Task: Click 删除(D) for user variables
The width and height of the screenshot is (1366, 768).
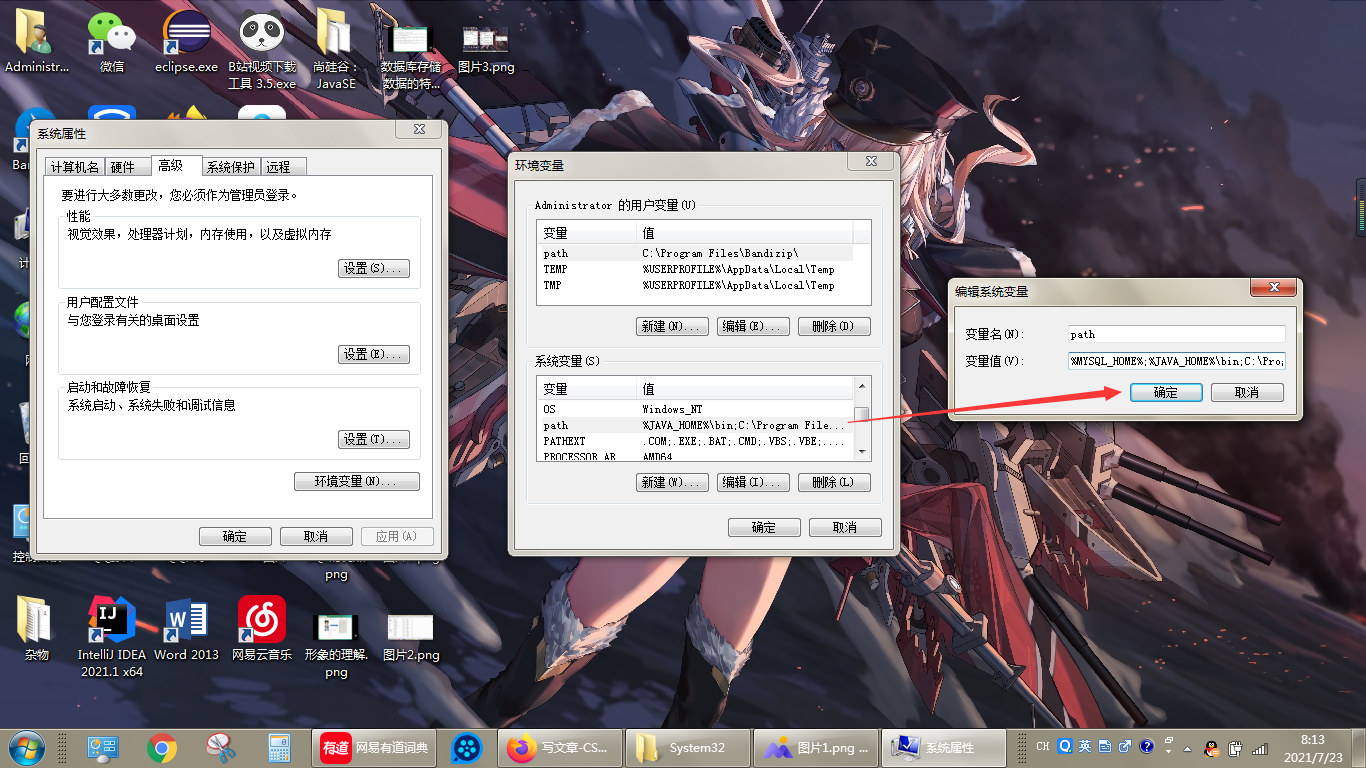Action: pos(834,326)
